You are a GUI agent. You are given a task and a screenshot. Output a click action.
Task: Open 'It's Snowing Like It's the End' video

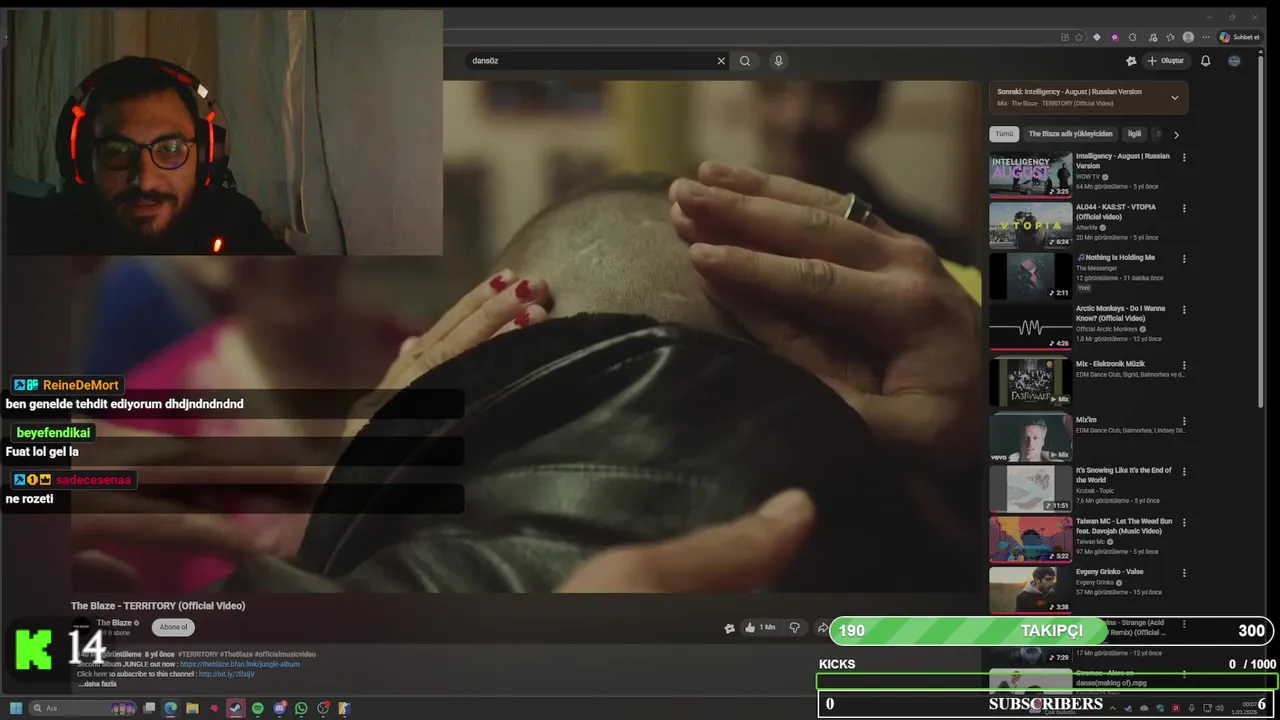[x=1124, y=475]
